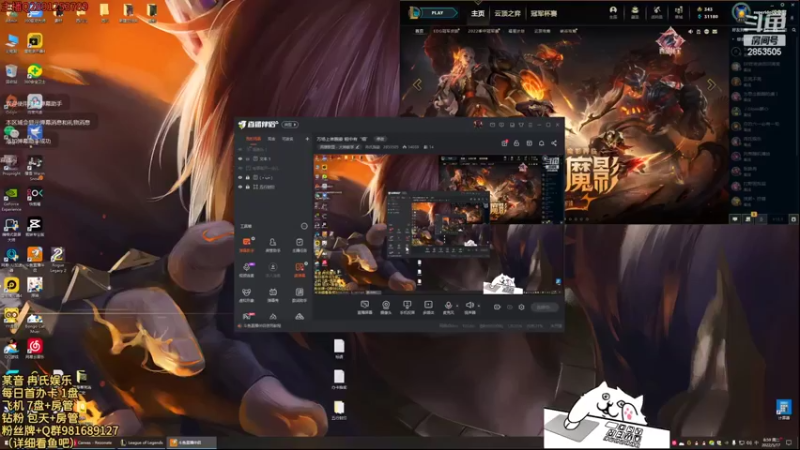
Task: Open the GeForce Experience desktop icon
Action: click(11, 199)
